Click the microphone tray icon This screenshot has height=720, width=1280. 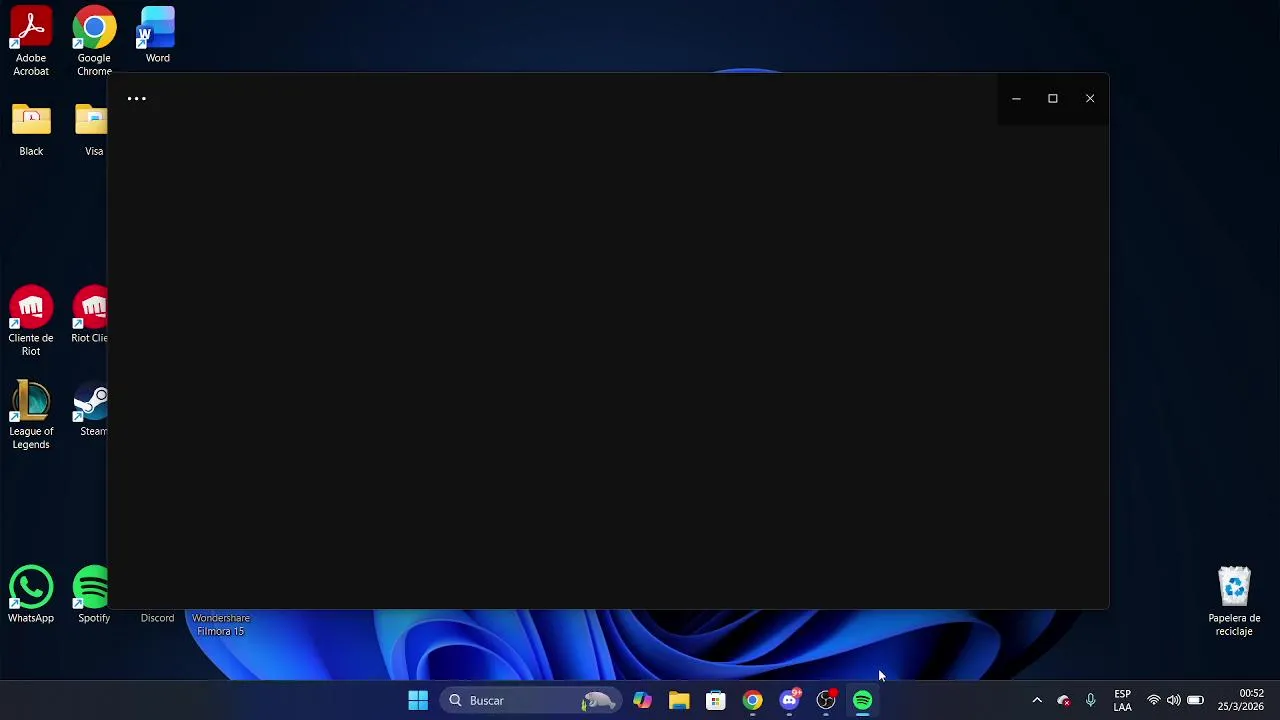pyautogui.click(x=1091, y=701)
